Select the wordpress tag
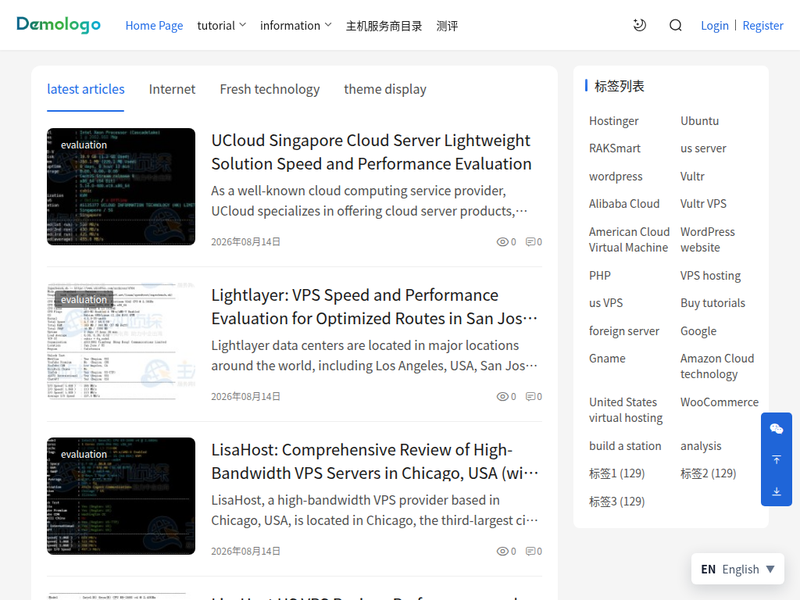 [615, 177]
